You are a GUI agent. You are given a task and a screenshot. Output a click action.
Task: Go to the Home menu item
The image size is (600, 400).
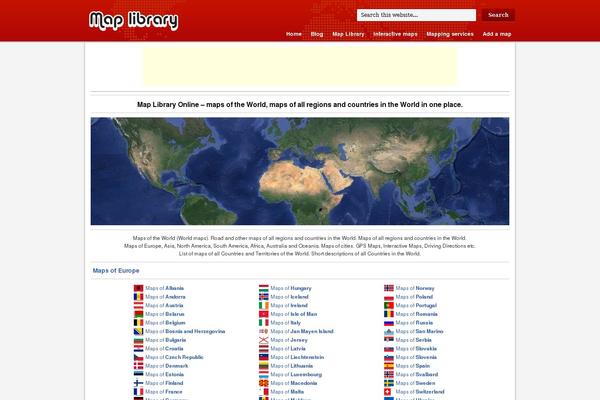(x=293, y=34)
